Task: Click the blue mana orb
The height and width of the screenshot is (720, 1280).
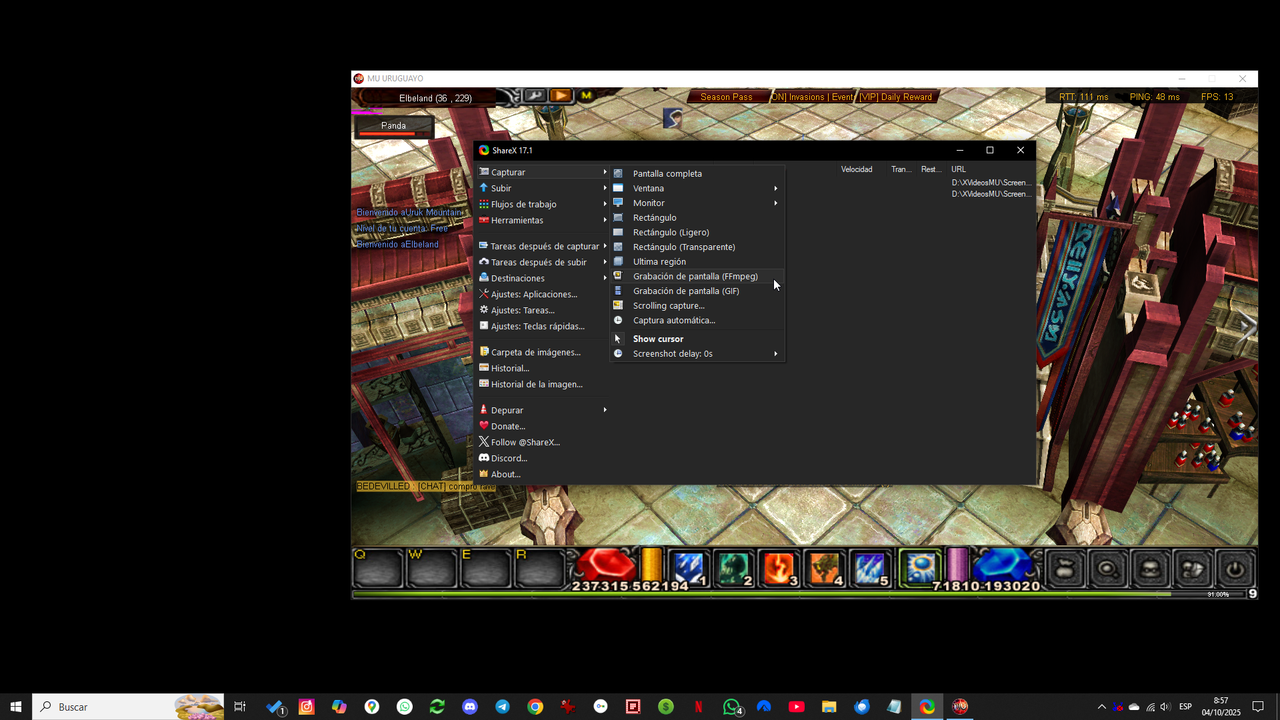Action: pyautogui.click(x=1003, y=565)
